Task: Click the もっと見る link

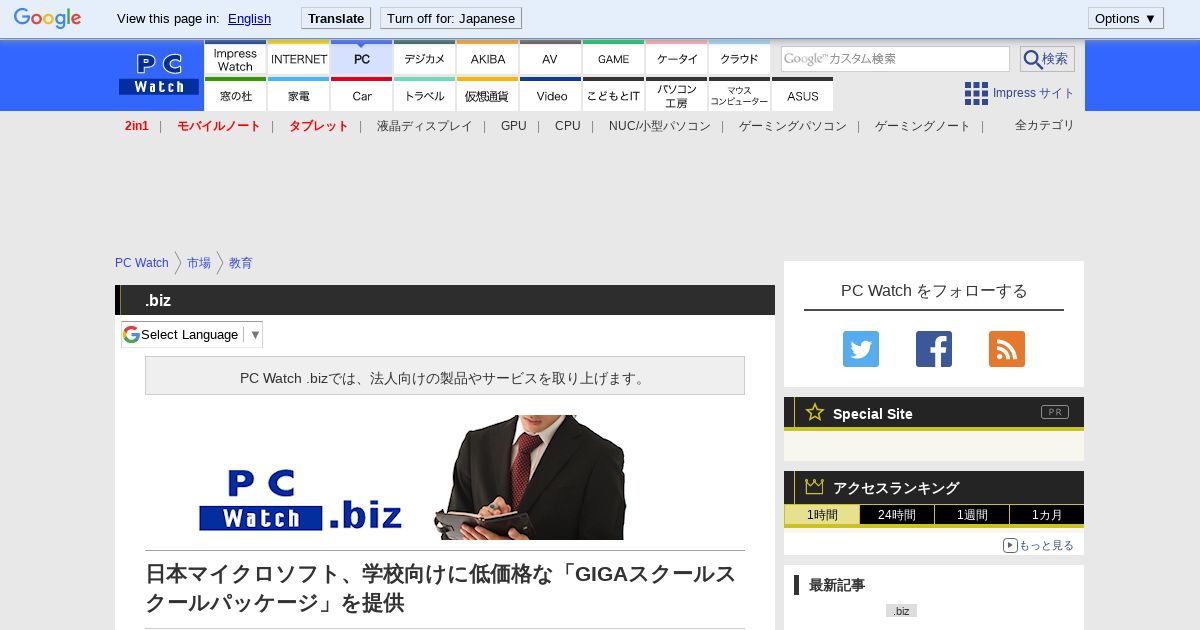Action: click(x=1046, y=545)
